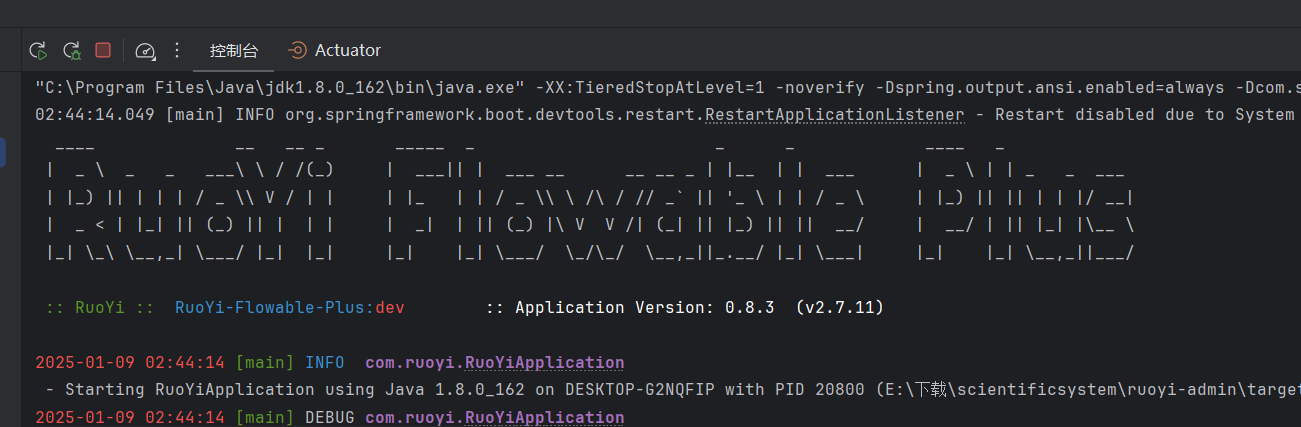
Task: Open com.ruoyi.RuoYiApplication link in the DEBUG line
Action: tap(494, 417)
